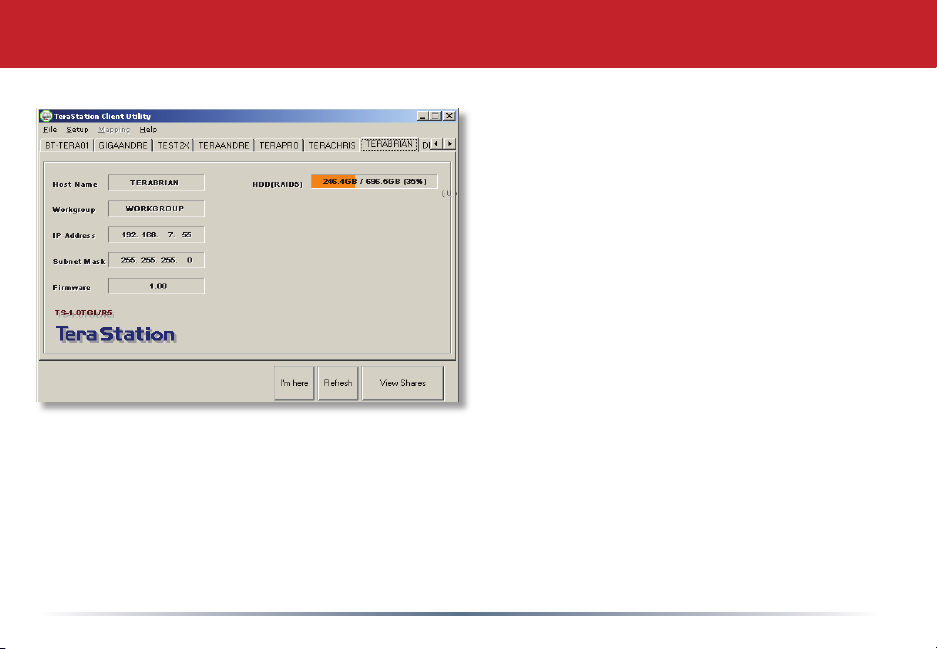Click the TS-1.0TGL/R5 model text
Image resolution: width=937 pixels, height=649 pixels.
coord(84,313)
